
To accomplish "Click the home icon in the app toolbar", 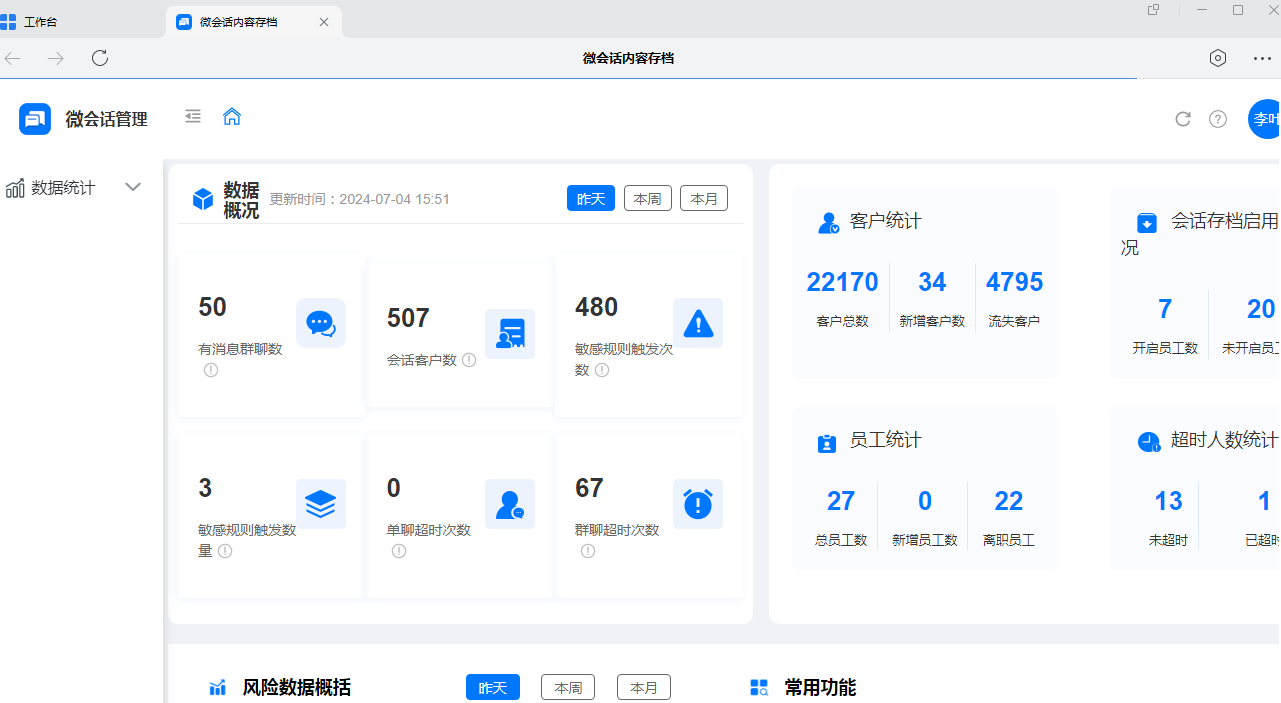I will (232, 117).
